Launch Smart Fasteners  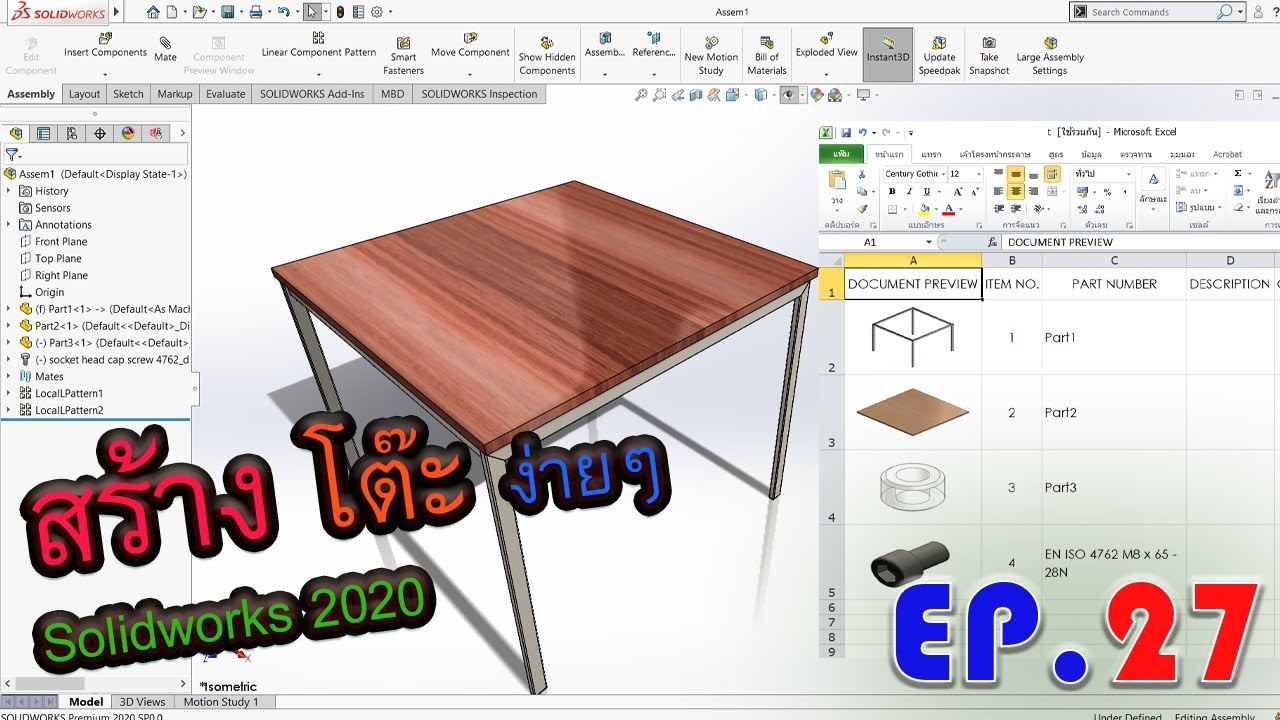click(403, 56)
